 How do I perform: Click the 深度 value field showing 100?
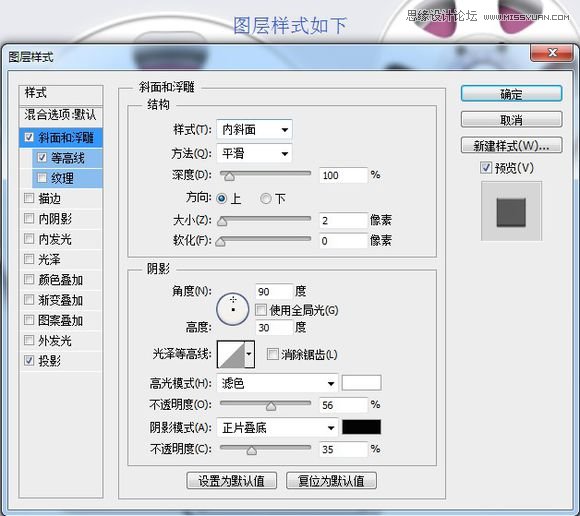[343, 175]
